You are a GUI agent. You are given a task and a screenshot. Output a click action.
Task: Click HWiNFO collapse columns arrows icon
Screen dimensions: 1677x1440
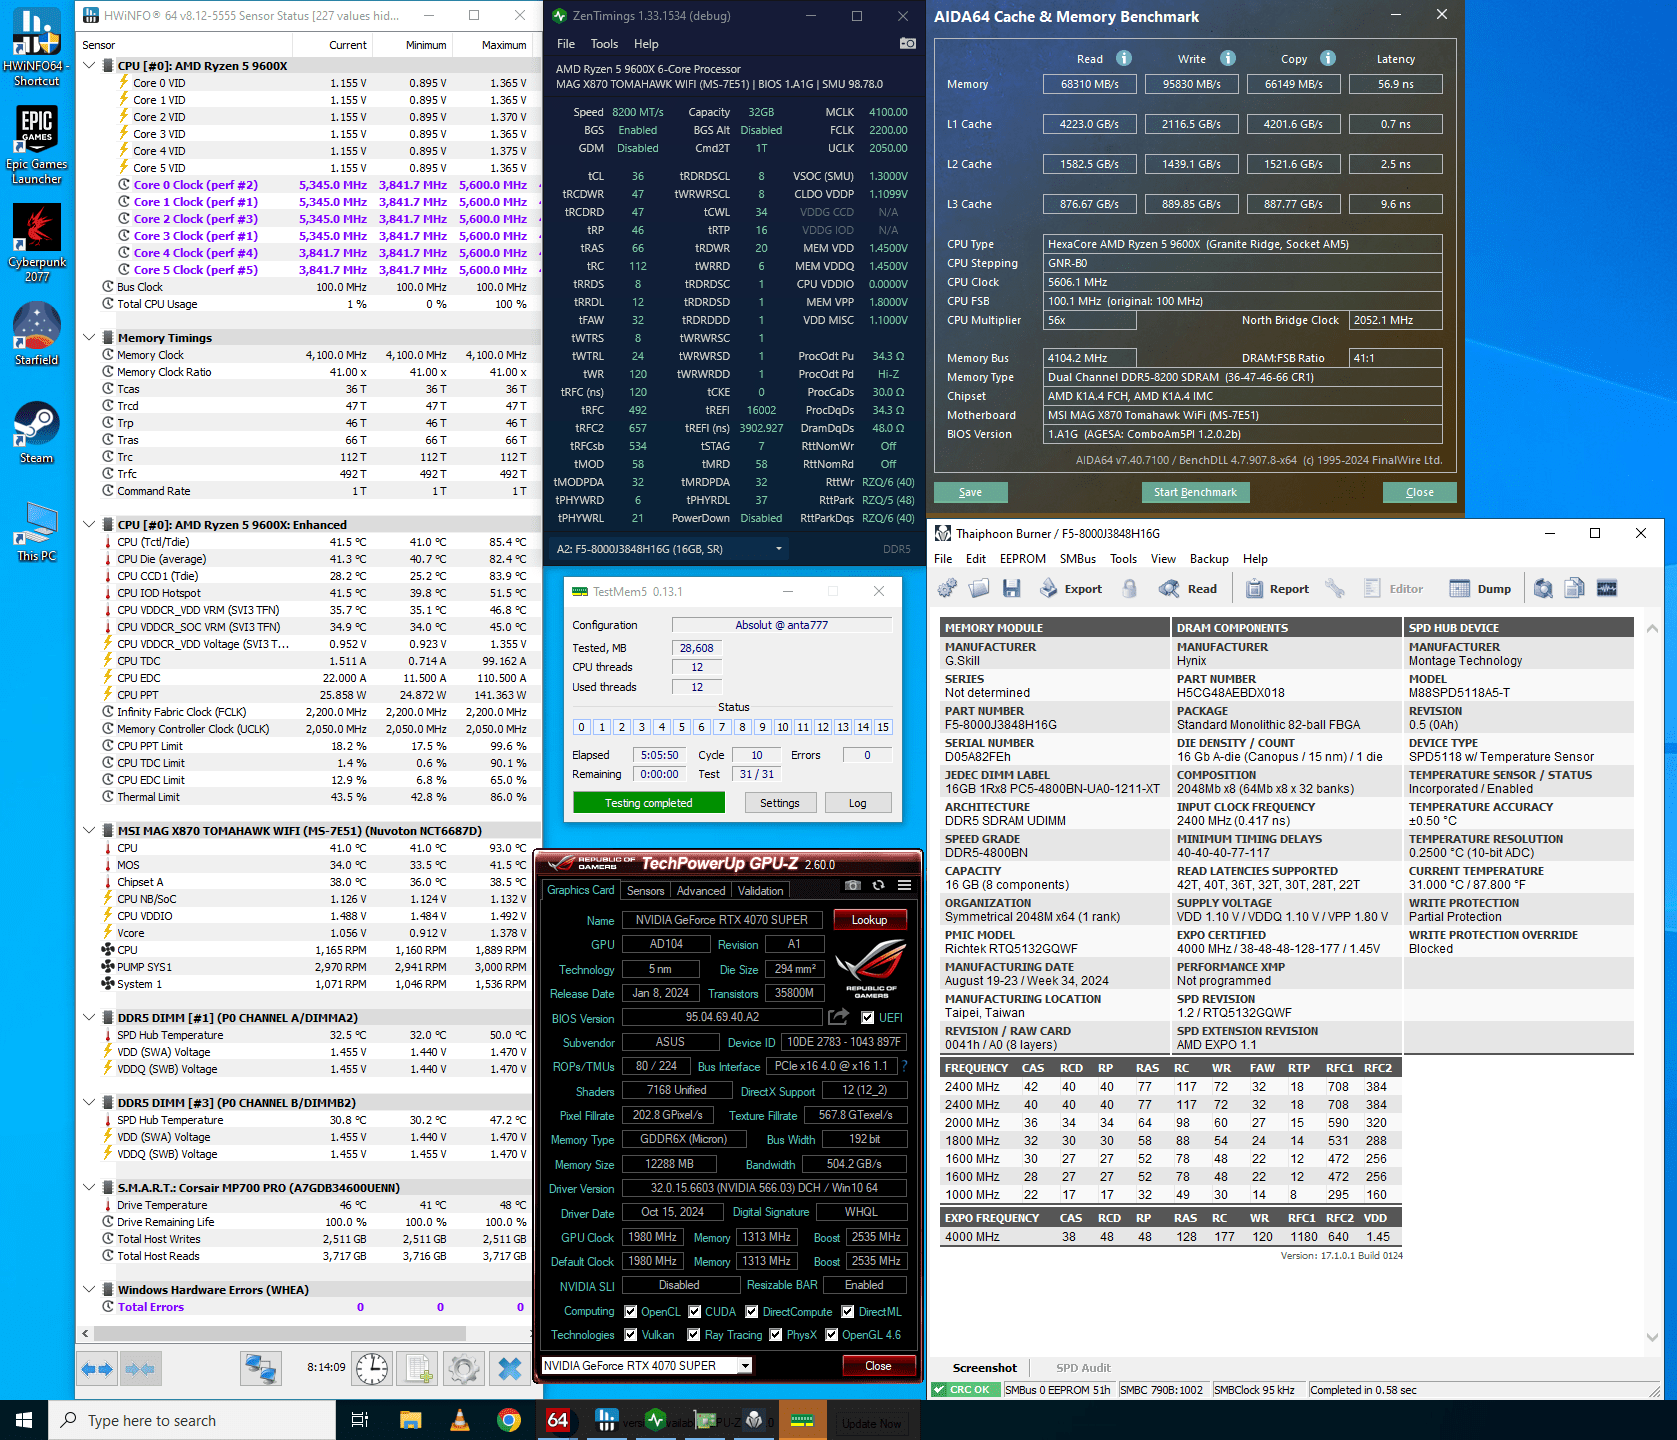[140, 1369]
